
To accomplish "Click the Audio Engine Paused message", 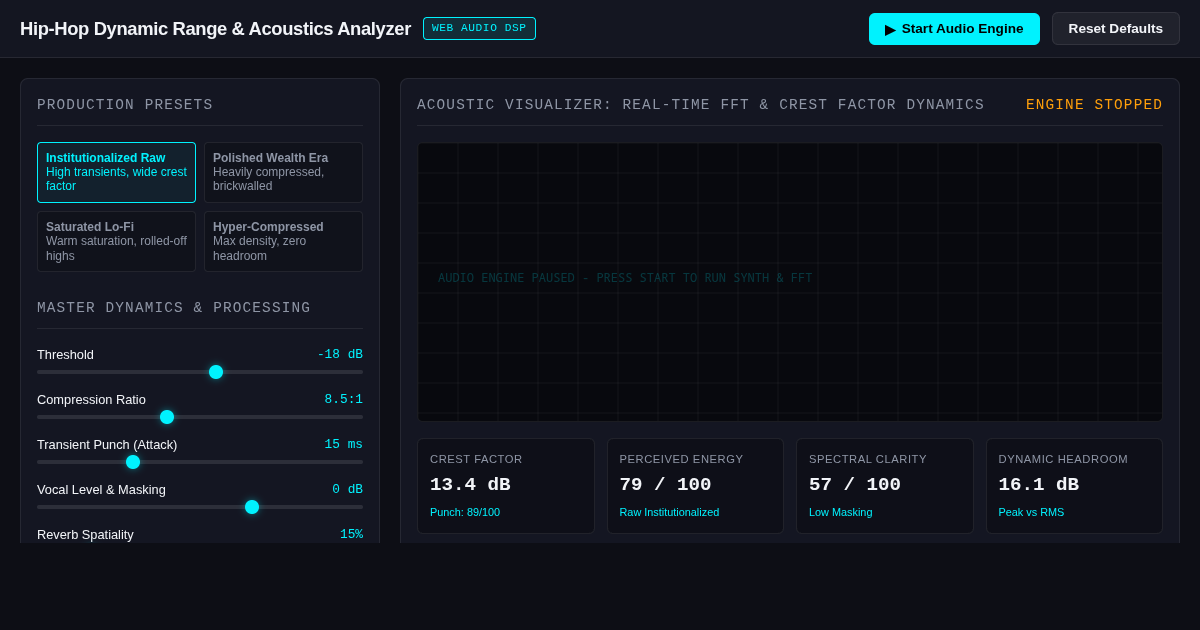I will coord(625,278).
